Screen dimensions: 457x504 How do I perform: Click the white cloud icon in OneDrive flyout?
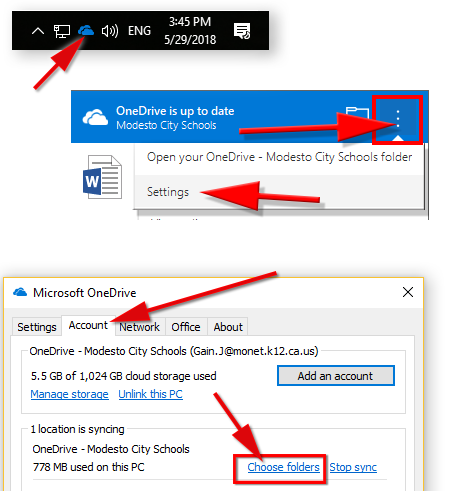(x=95, y=117)
